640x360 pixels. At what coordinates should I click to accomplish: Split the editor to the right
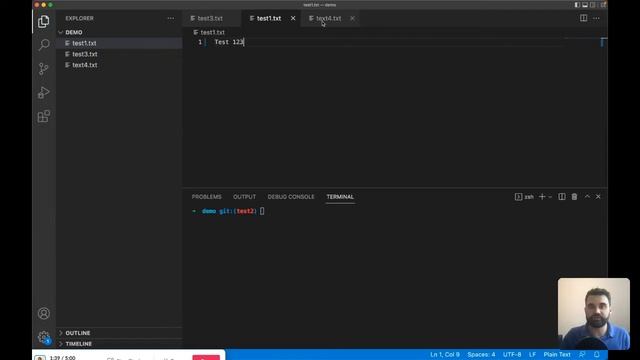pyautogui.click(x=584, y=18)
